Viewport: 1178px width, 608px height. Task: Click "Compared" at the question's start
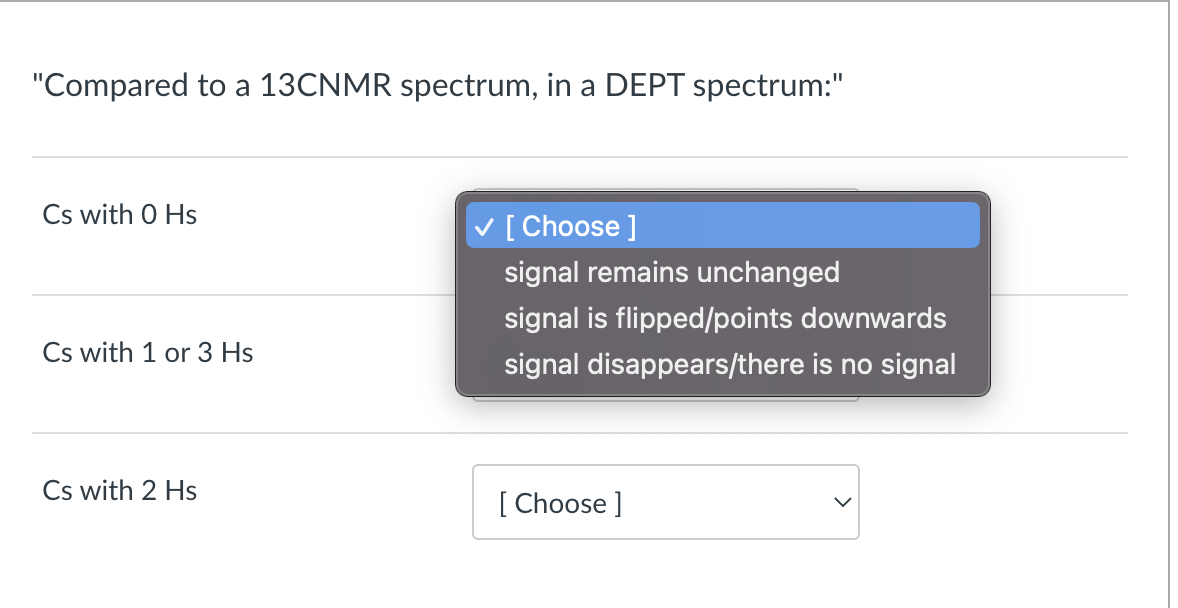[x=115, y=86]
